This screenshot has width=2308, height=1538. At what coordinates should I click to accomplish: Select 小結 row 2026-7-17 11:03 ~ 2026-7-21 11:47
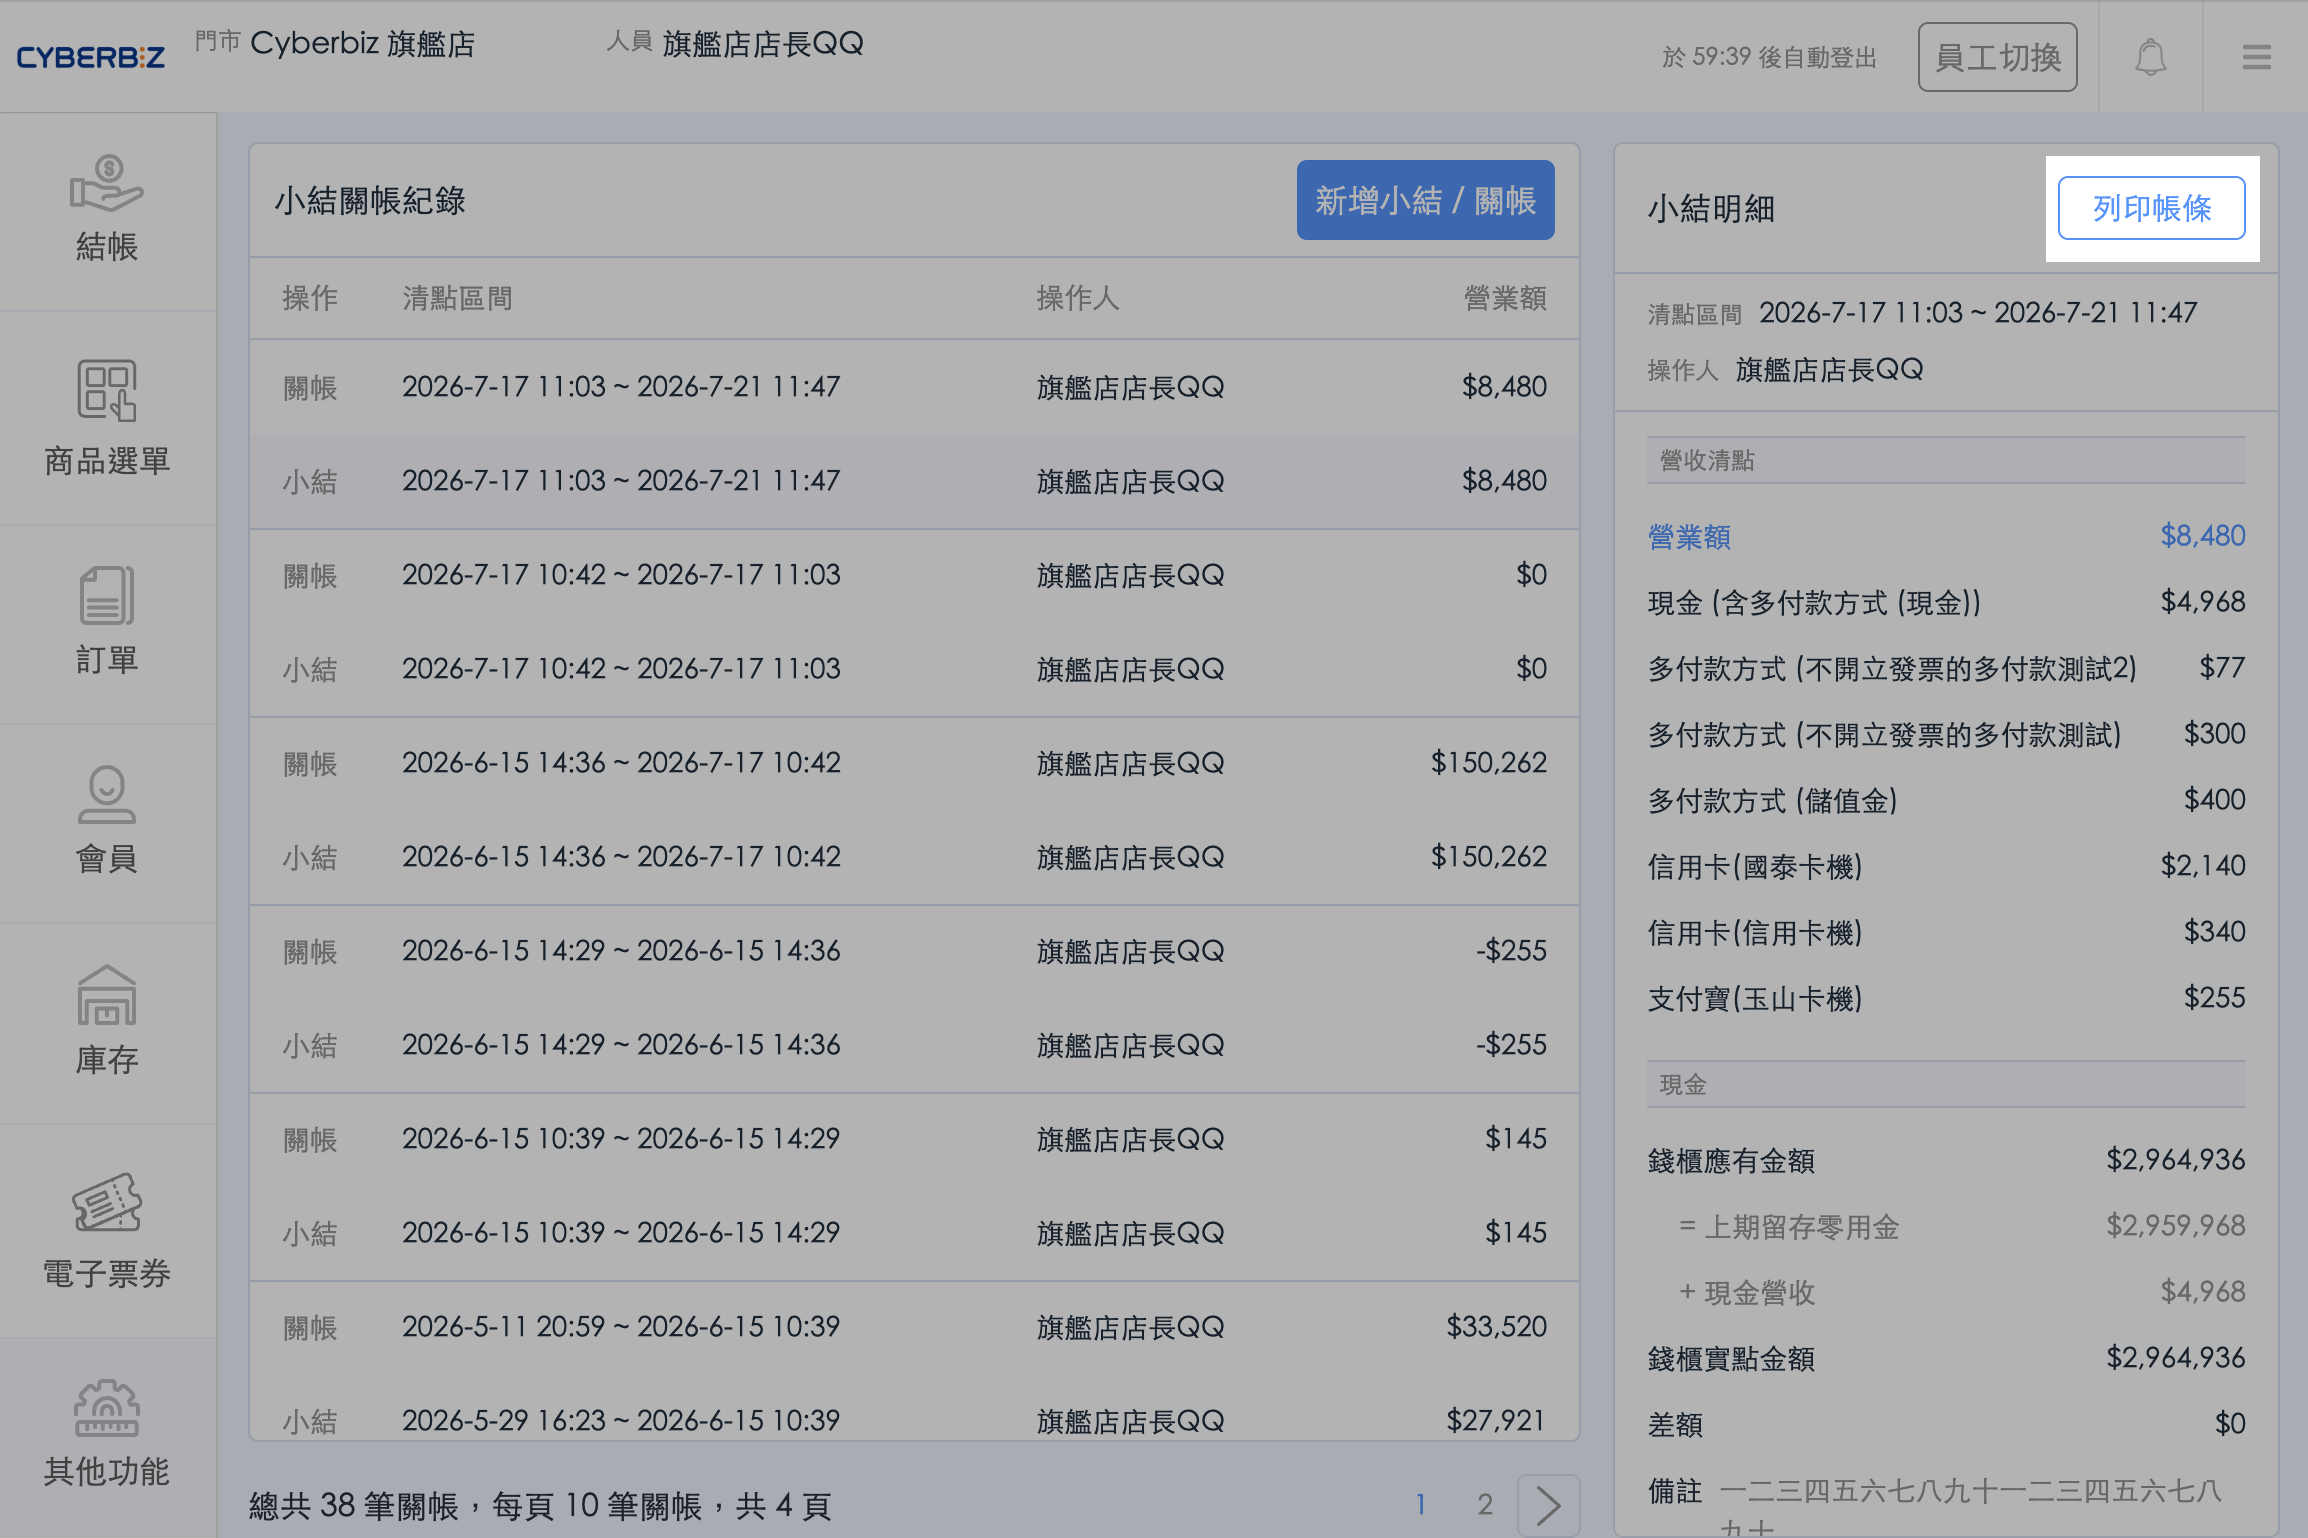(914, 481)
